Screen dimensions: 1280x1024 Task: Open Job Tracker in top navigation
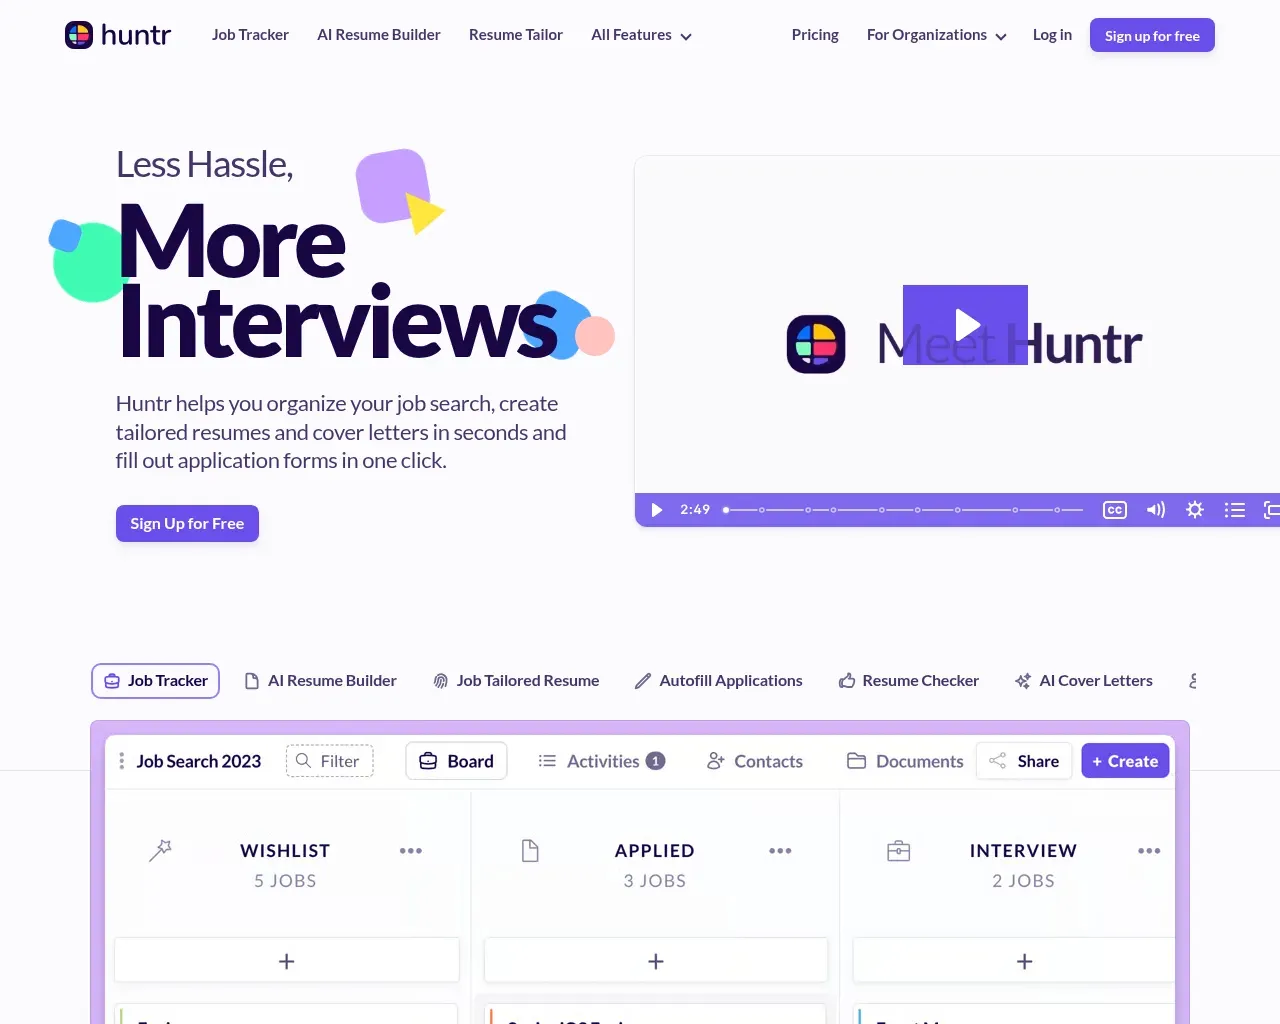pos(250,35)
